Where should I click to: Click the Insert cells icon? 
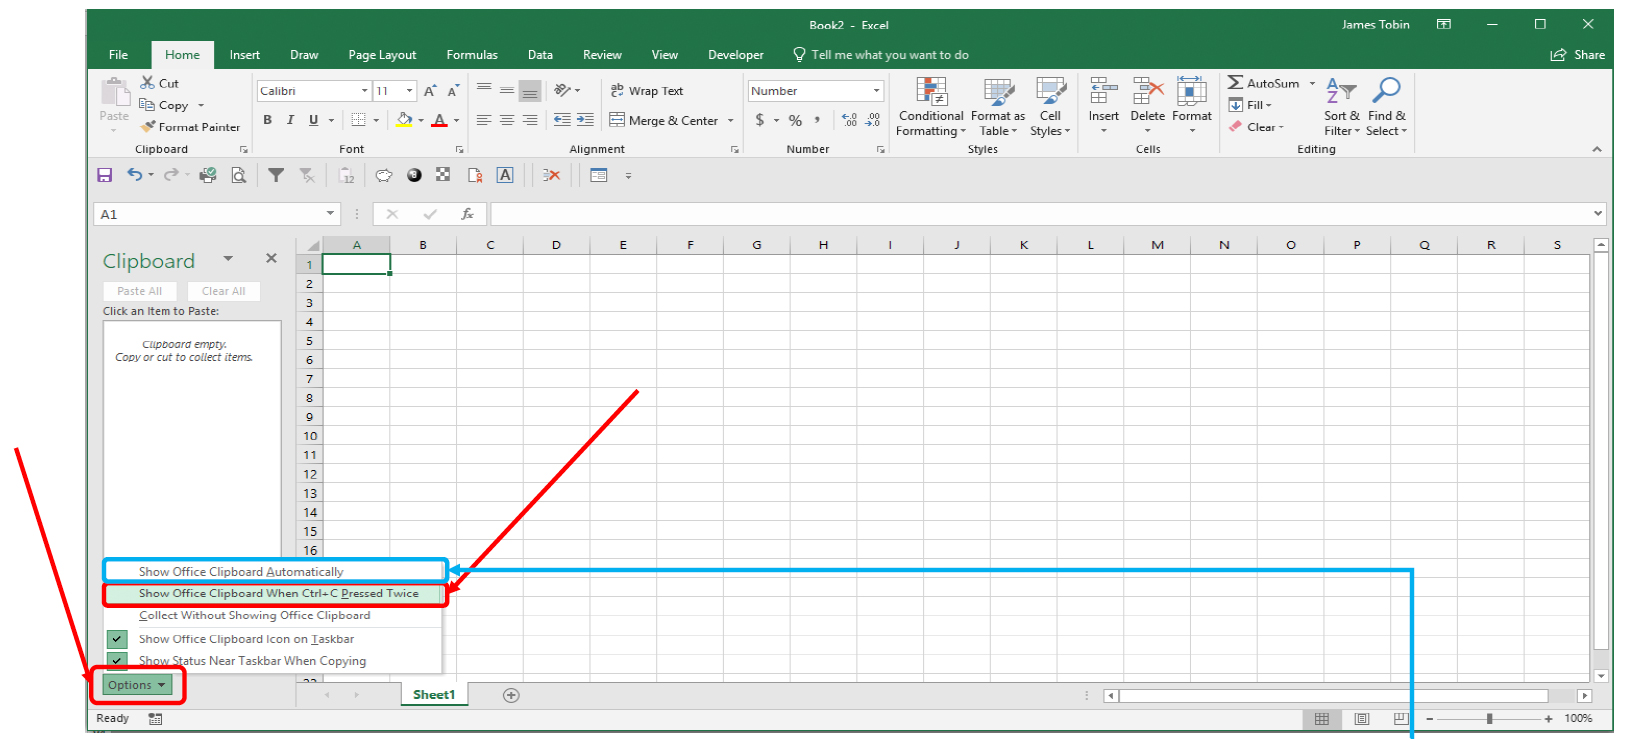1103,92
